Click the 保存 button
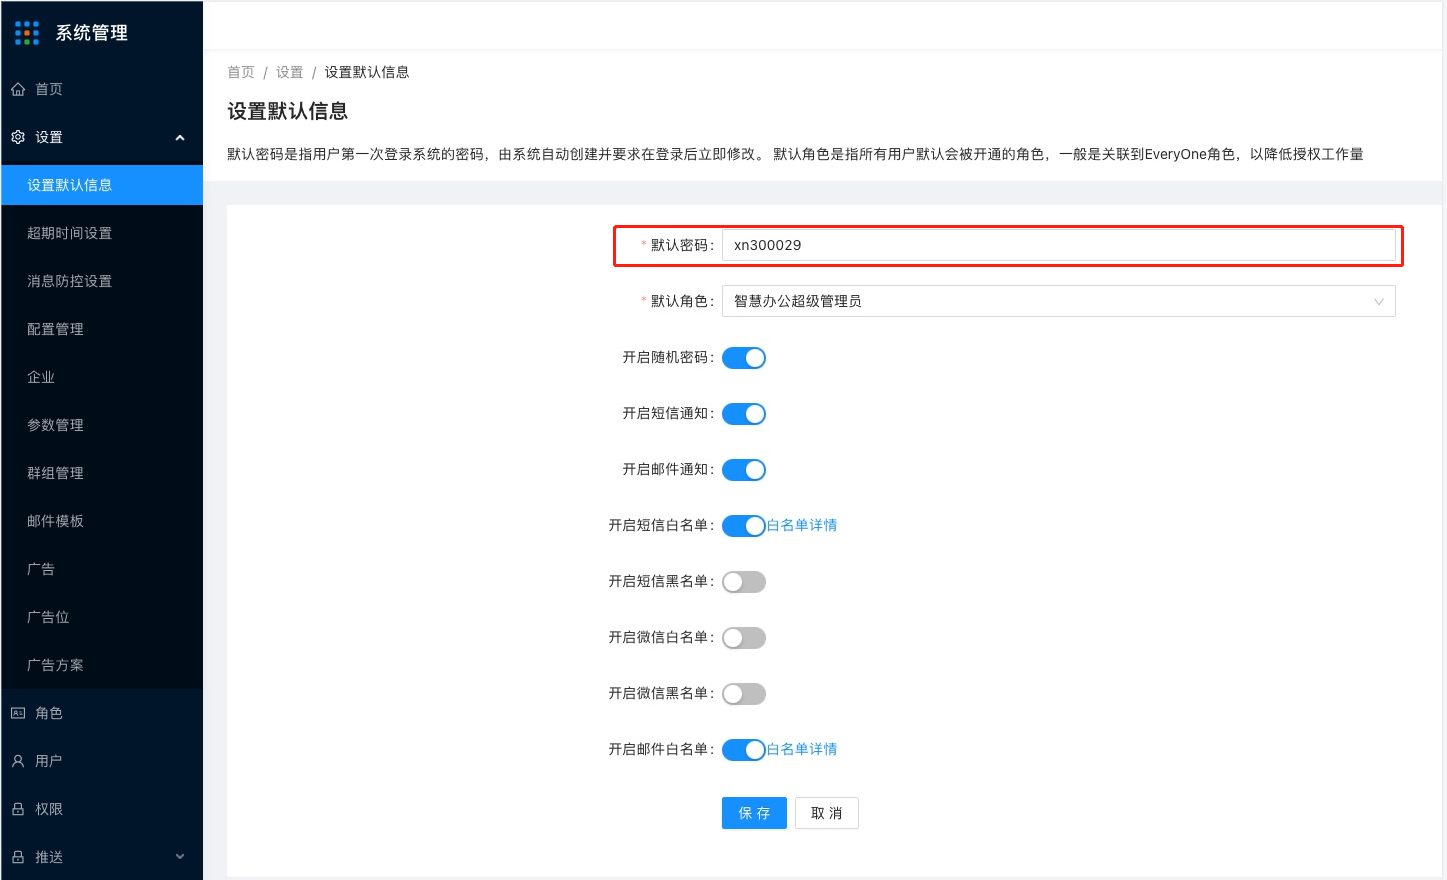Viewport: 1447px width, 880px height. pos(754,813)
